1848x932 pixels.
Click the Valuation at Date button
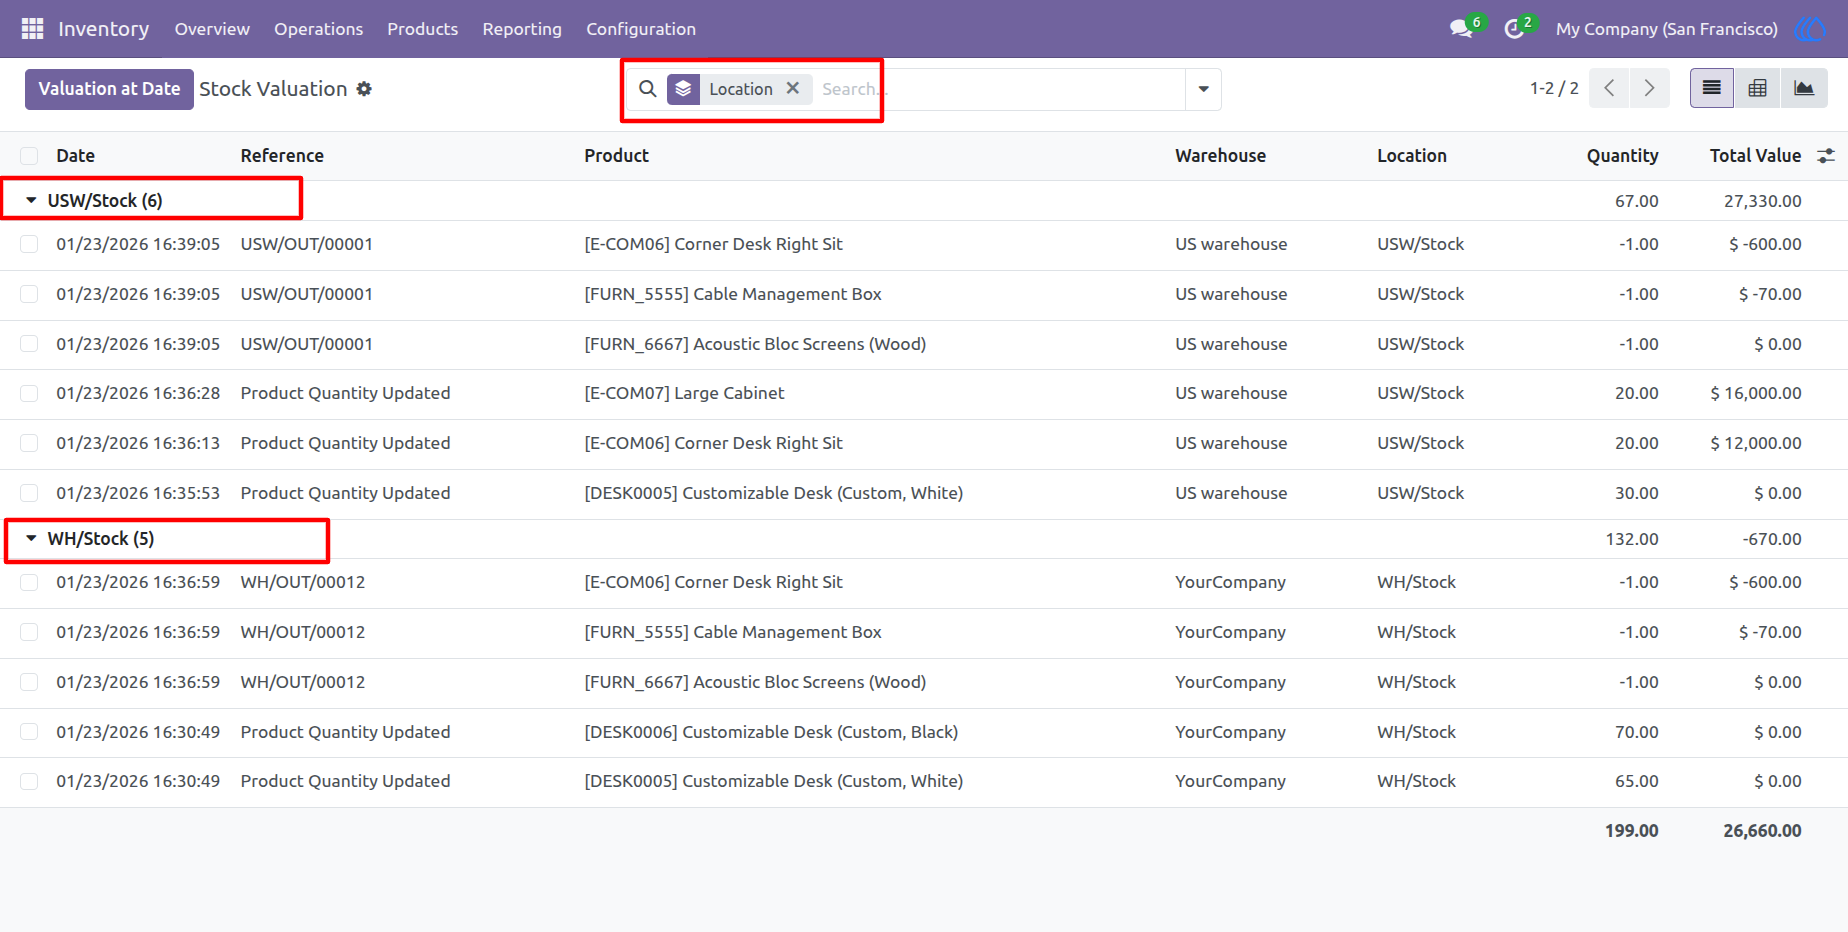coord(109,89)
